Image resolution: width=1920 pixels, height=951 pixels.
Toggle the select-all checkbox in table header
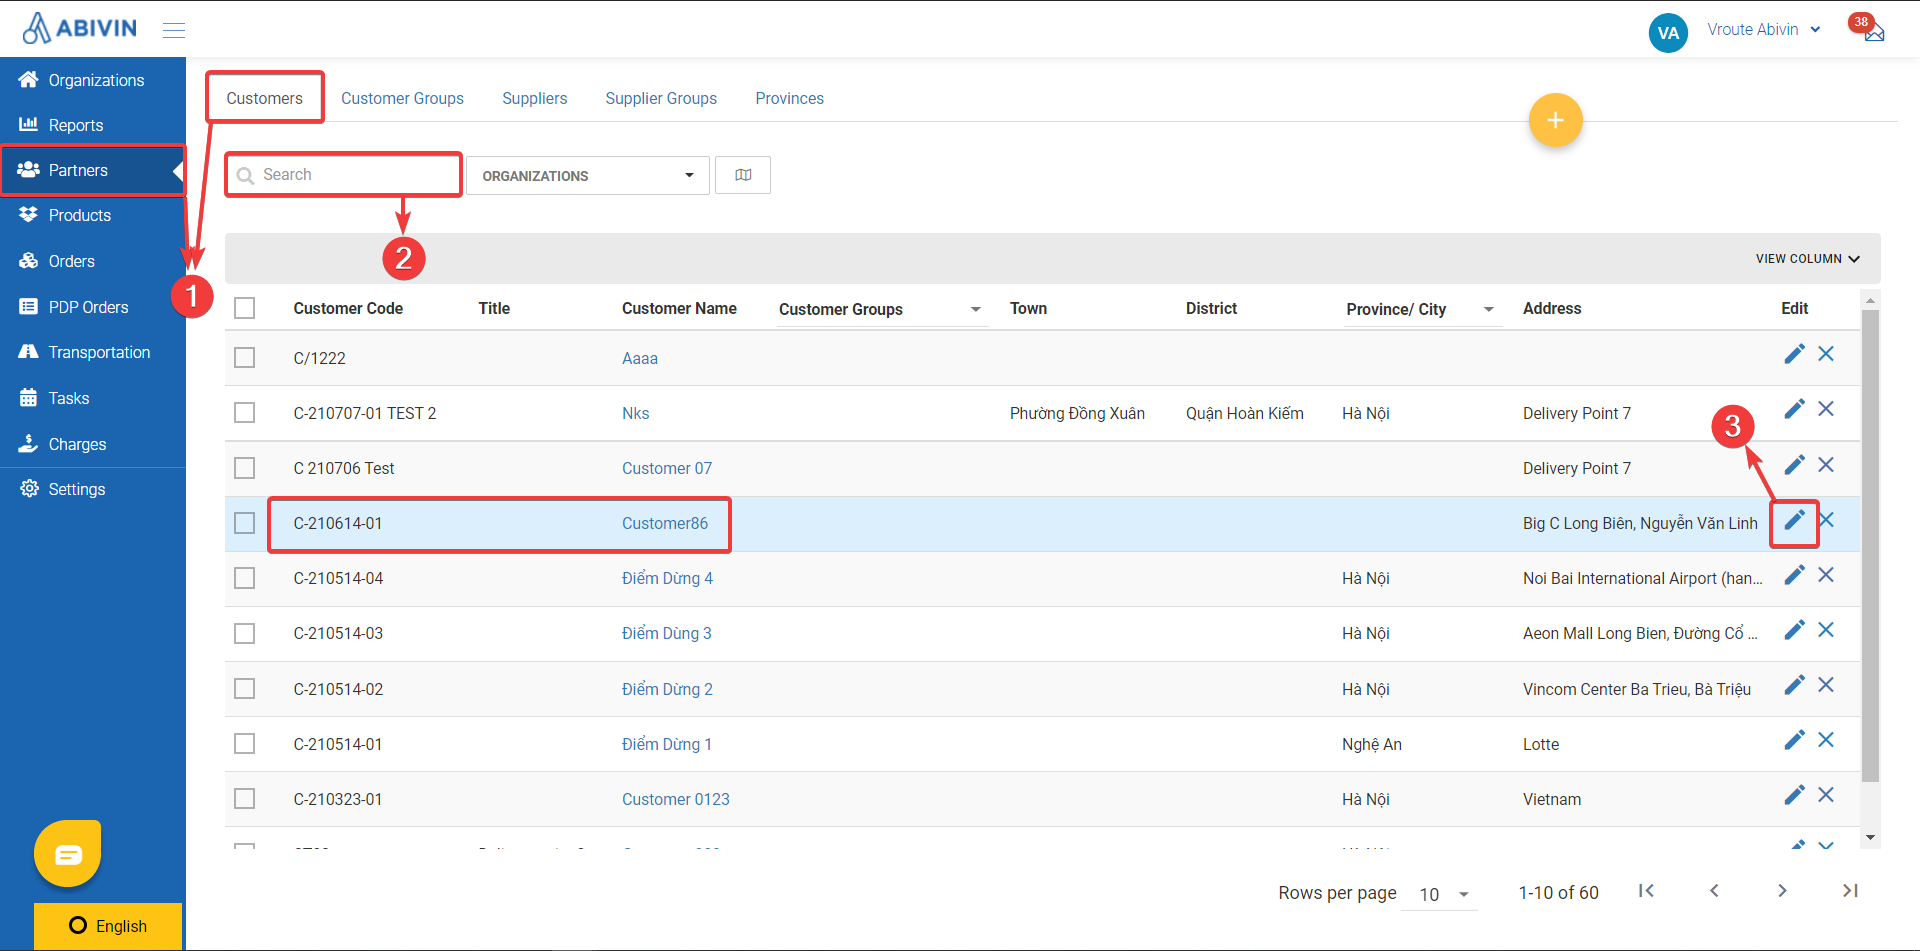tap(245, 308)
